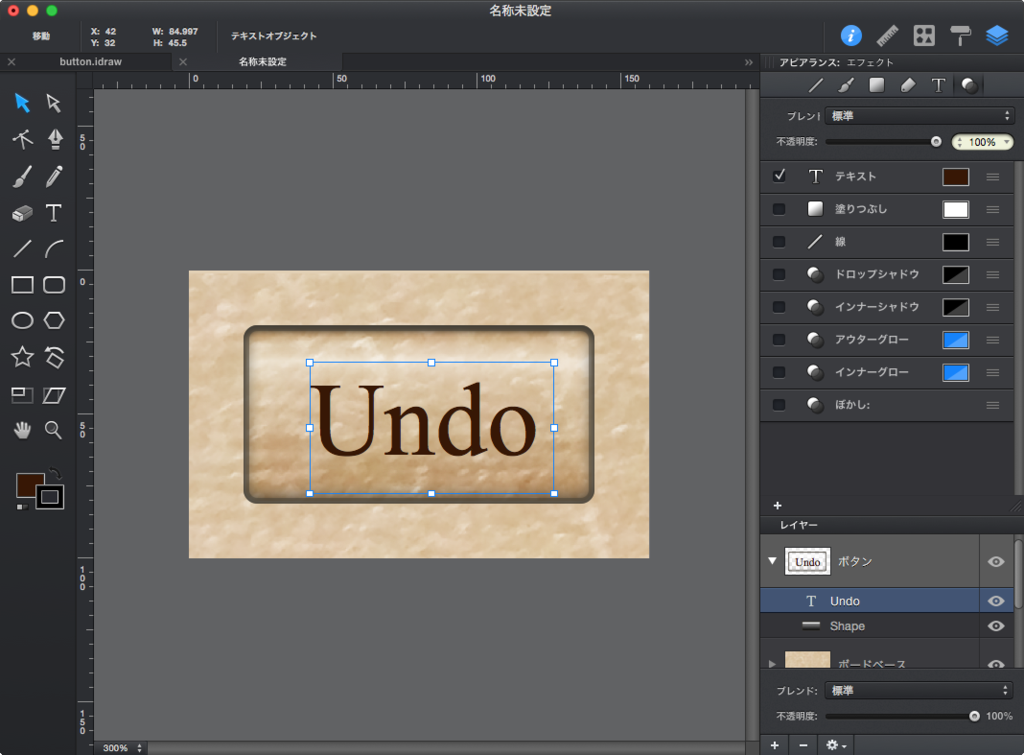Close the 名称未設定 tab
Screen dimensions: 1024x755
(183, 62)
